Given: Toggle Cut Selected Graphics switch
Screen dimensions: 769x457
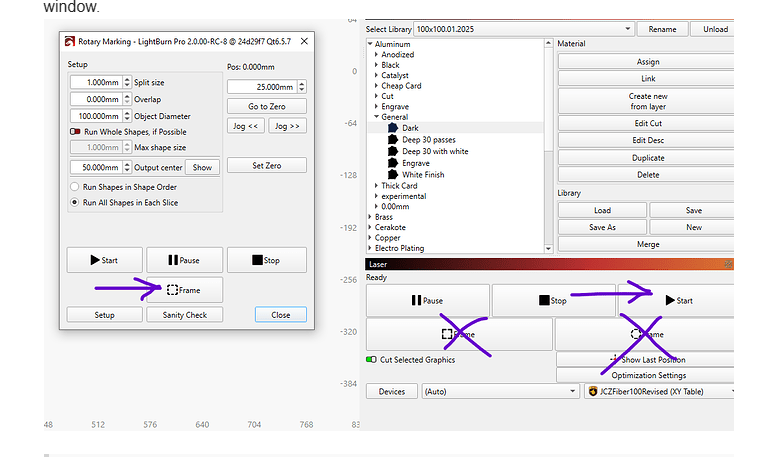Looking at the screenshot, I should [371, 359].
